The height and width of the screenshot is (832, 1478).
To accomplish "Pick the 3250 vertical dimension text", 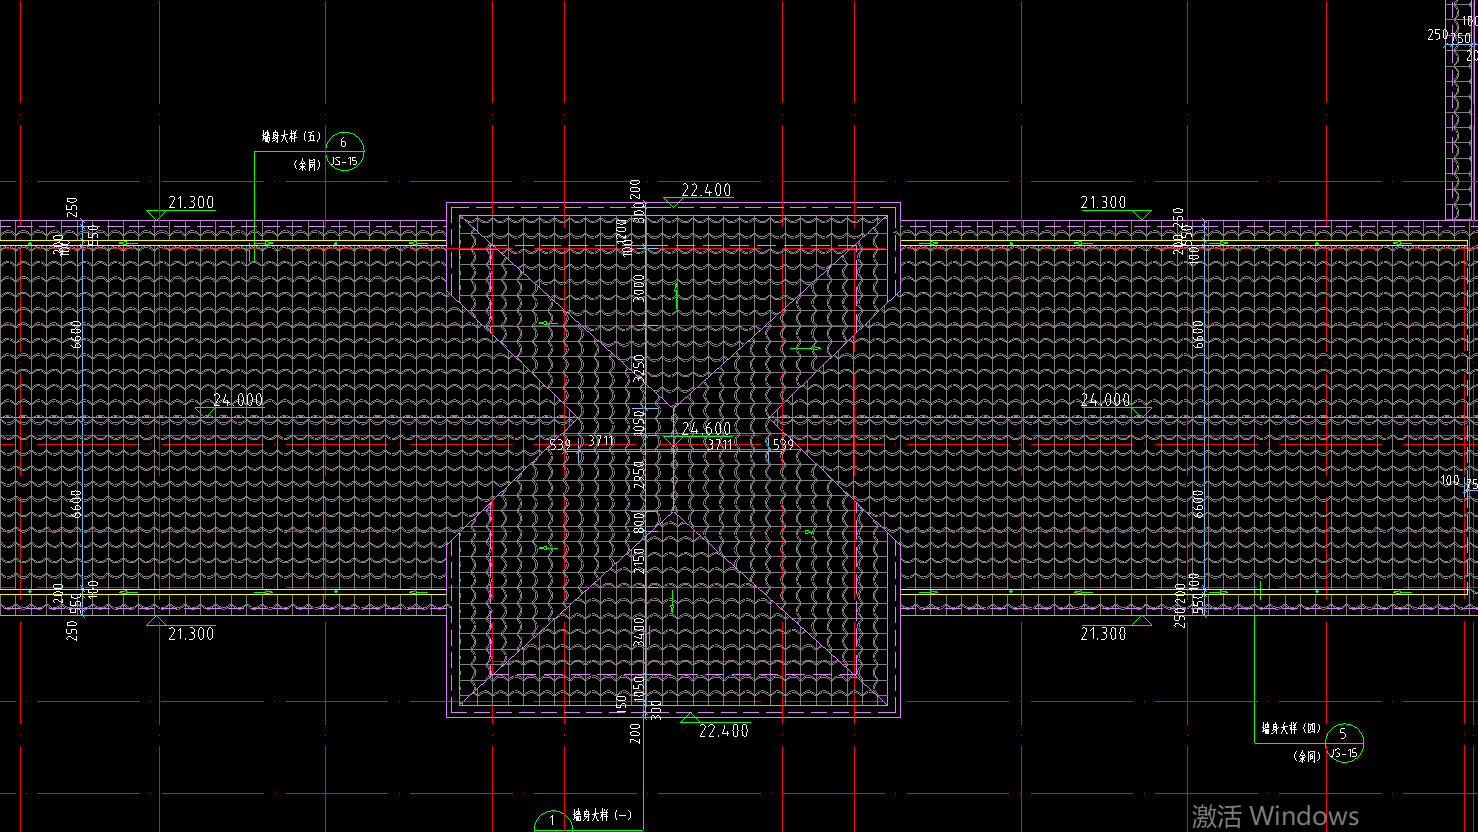I will click(x=639, y=369).
